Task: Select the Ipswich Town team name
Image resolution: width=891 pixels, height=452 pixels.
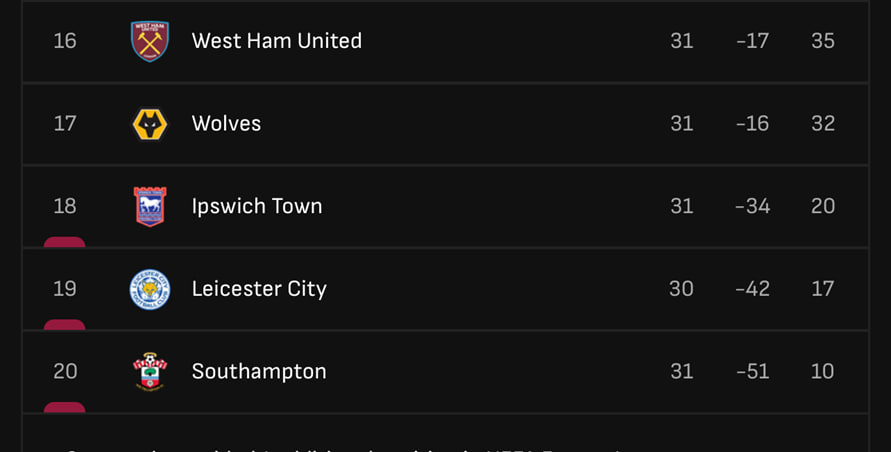Action: click(257, 206)
